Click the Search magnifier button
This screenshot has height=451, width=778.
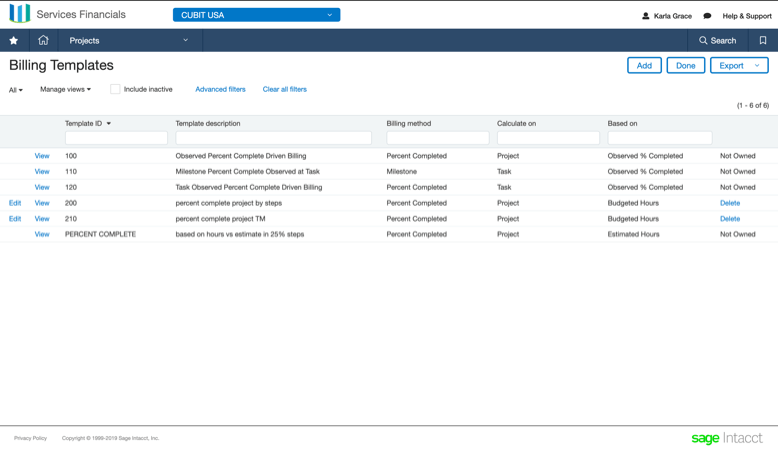click(x=717, y=41)
